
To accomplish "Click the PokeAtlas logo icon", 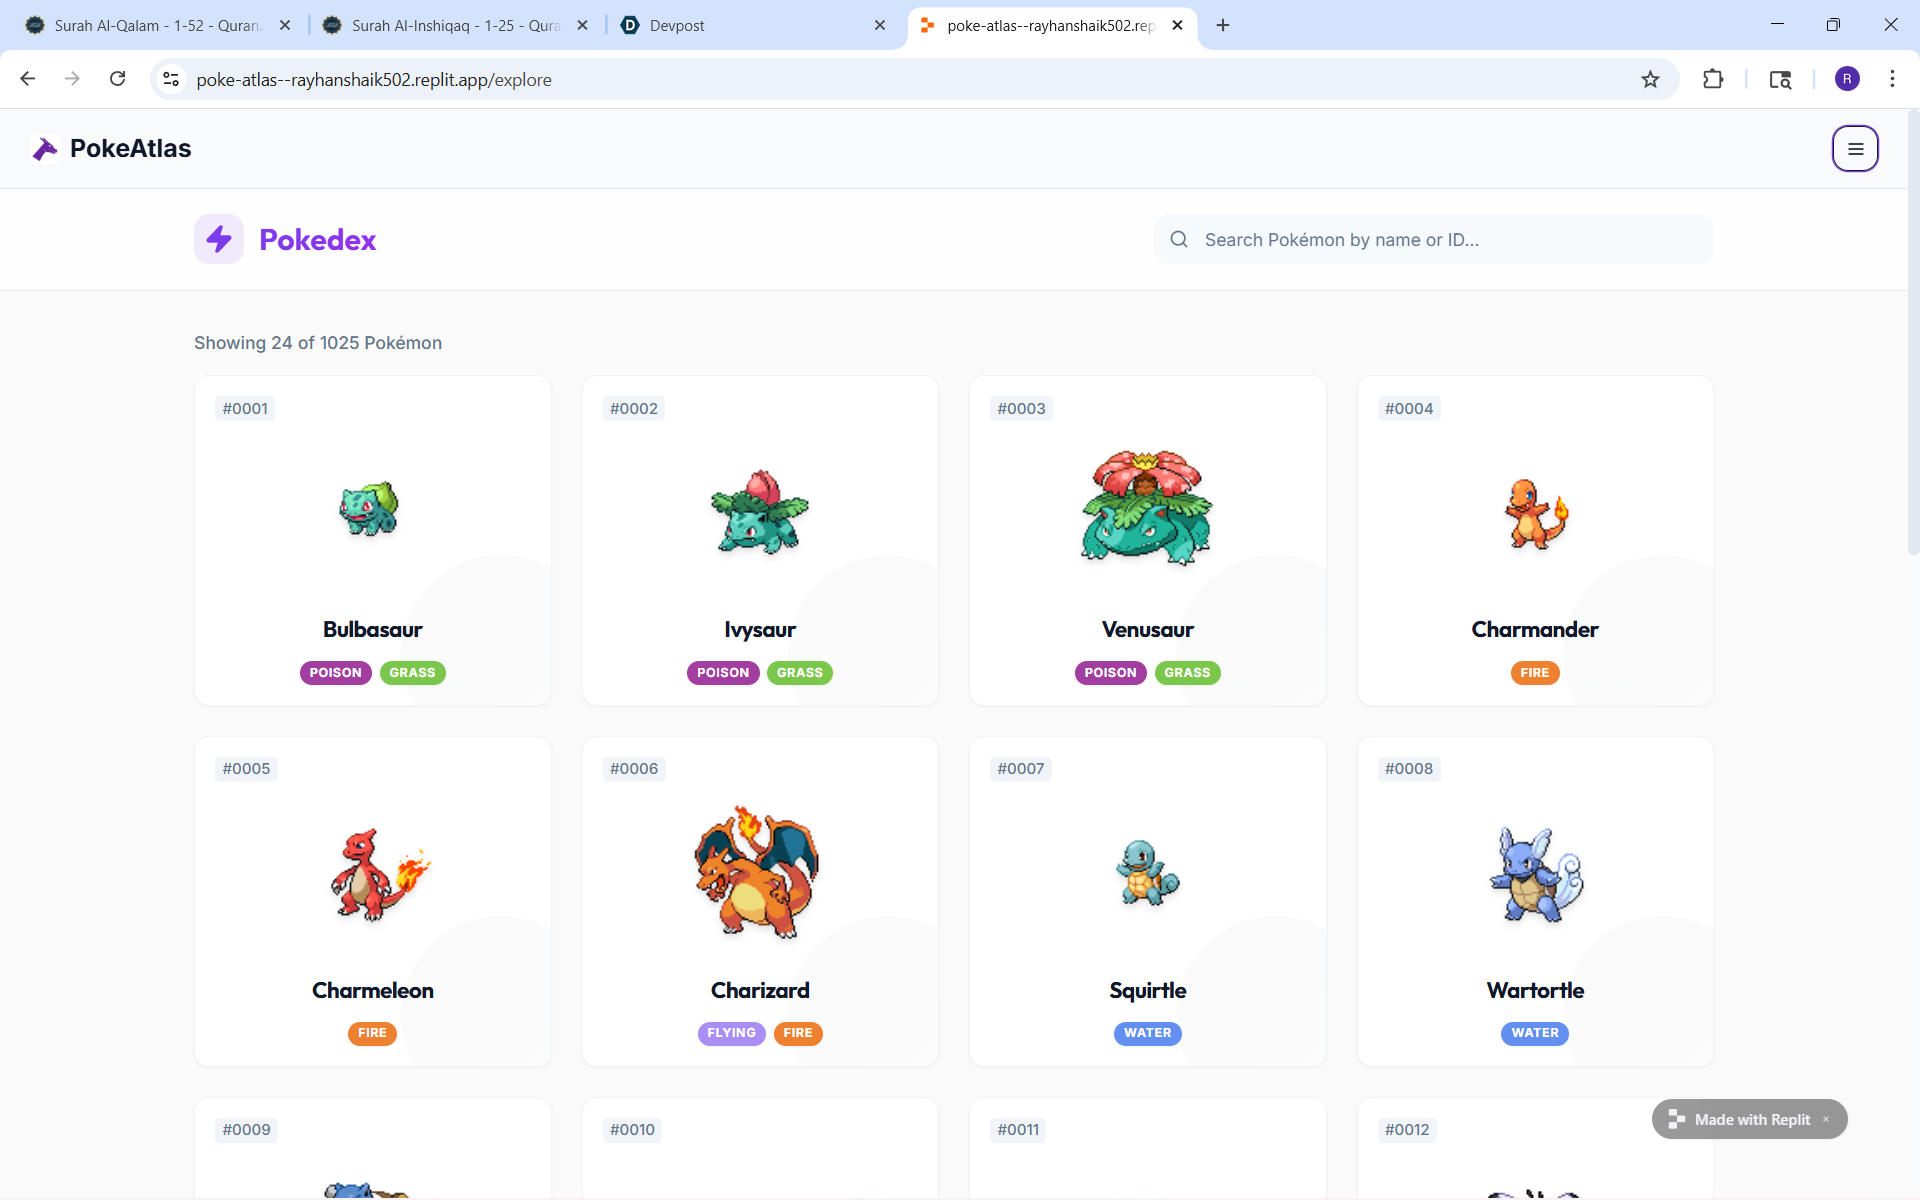I will pyautogui.click(x=45, y=149).
